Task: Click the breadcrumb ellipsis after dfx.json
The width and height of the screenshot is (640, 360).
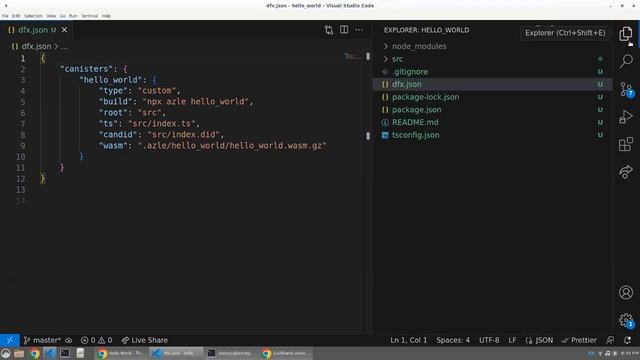Action: [x=64, y=47]
